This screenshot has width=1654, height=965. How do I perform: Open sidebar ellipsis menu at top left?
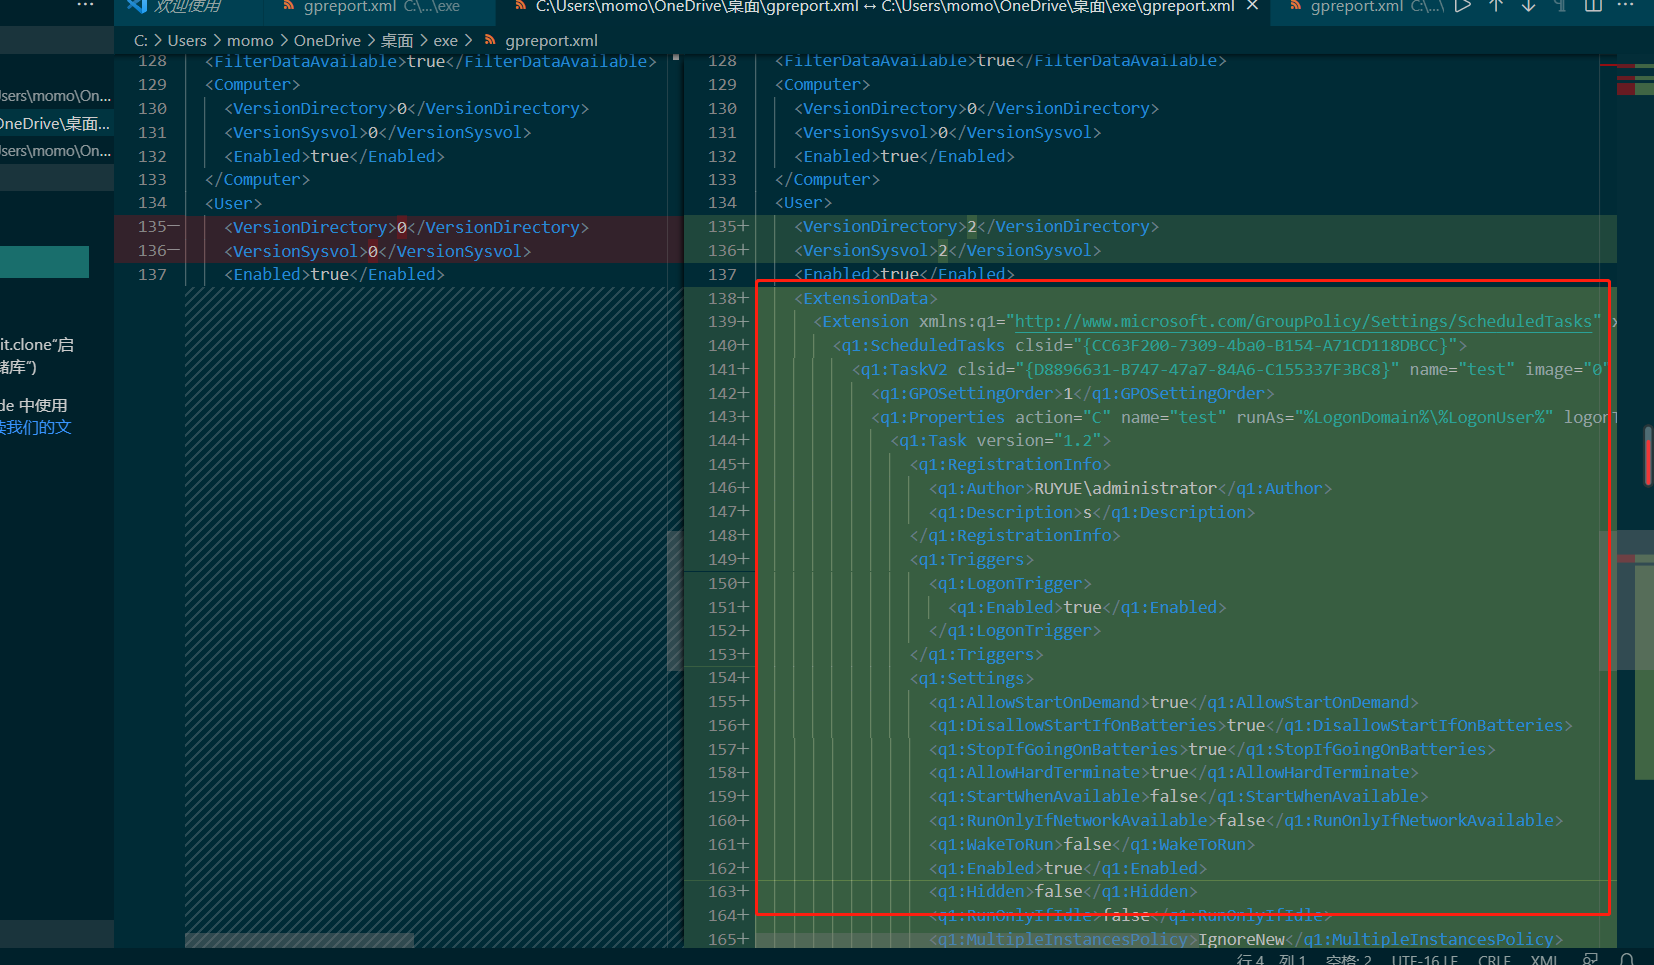point(85,6)
